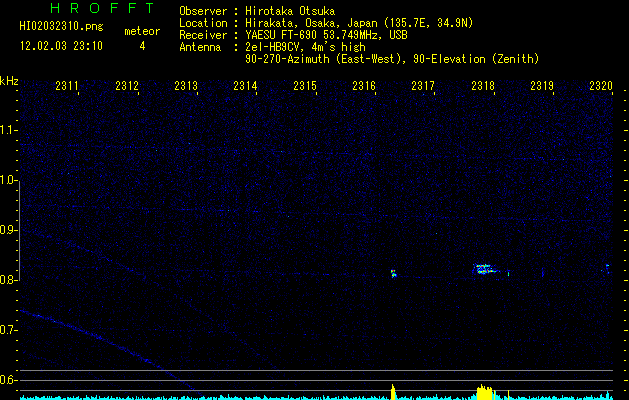Image resolution: width=629 pixels, height=400 pixels.
Task: Select the 2312 time marker
Action: tap(127, 85)
